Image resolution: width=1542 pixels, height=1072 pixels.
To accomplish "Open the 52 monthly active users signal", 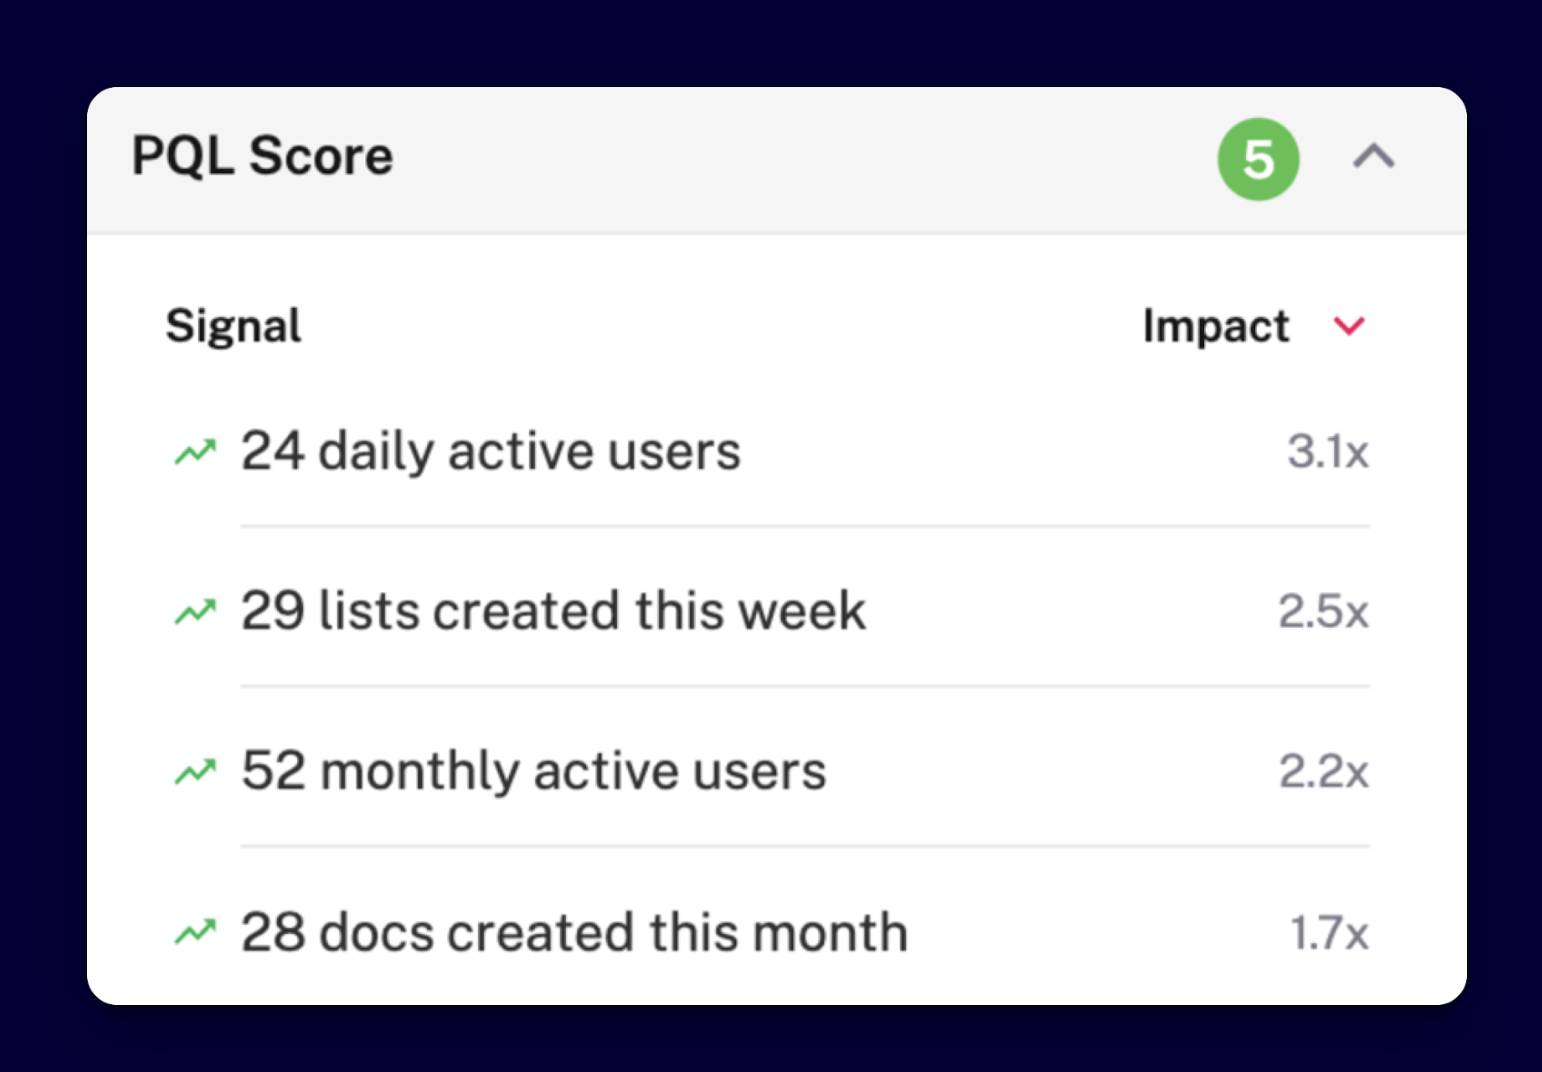I will coord(534,771).
